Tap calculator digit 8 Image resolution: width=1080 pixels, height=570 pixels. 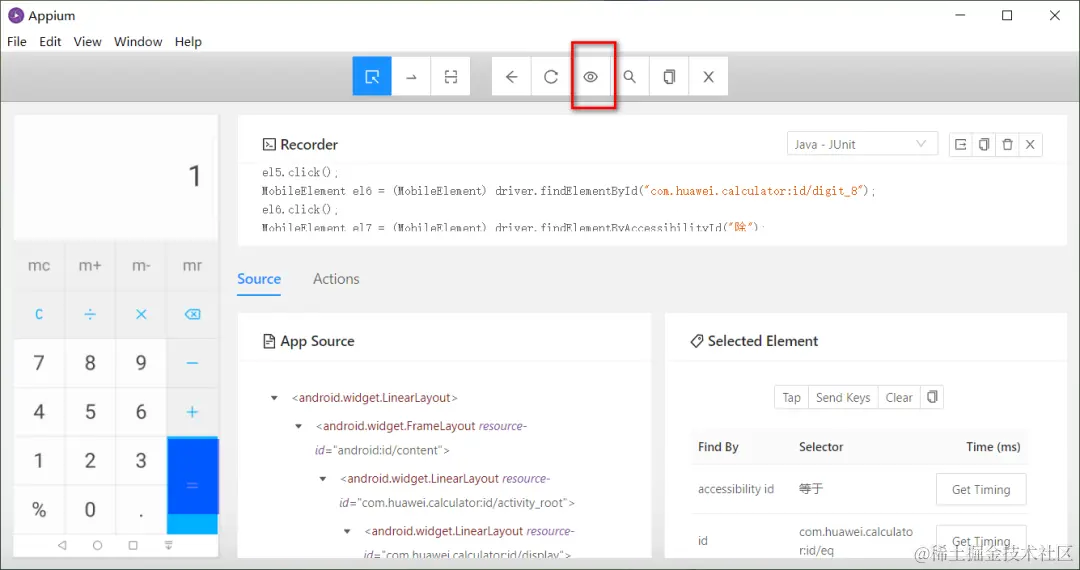[x=90, y=363]
